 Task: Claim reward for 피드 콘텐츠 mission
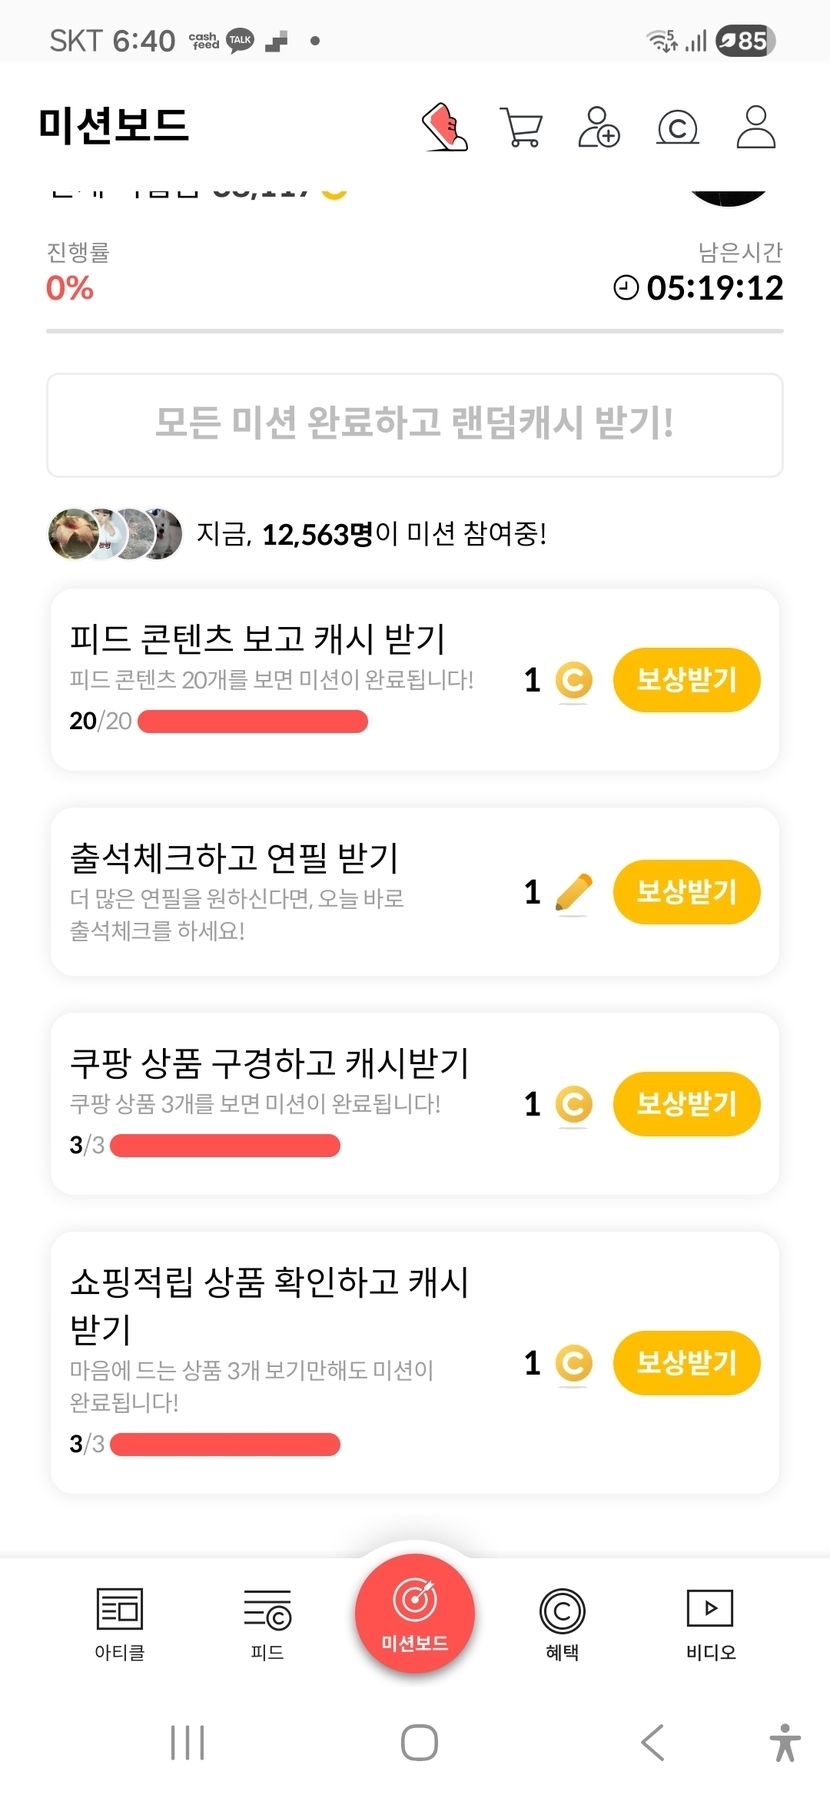click(686, 680)
